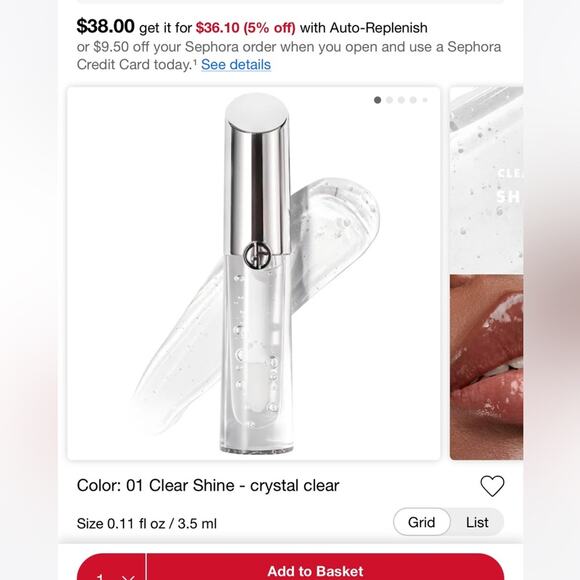Switch swatch view to List
The height and width of the screenshot is (580, 580).
point(477,522)
